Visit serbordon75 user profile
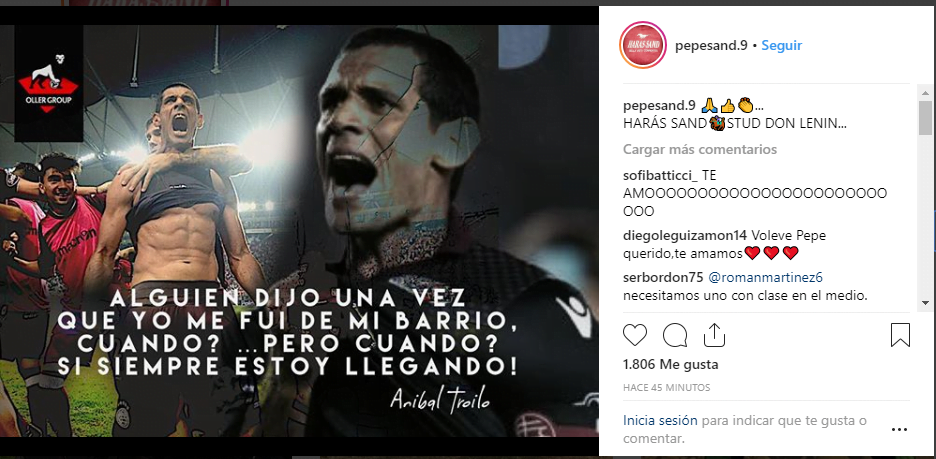Screen dimensions: 936x459 (x=664, y=278)
